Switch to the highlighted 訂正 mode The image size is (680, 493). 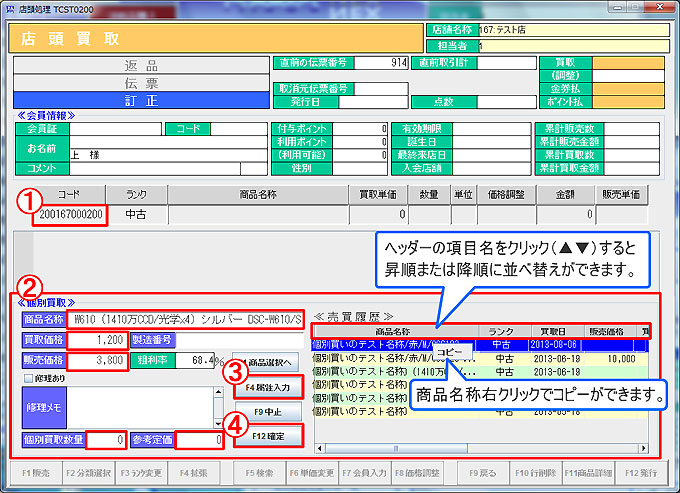click(x=140, y=100)
